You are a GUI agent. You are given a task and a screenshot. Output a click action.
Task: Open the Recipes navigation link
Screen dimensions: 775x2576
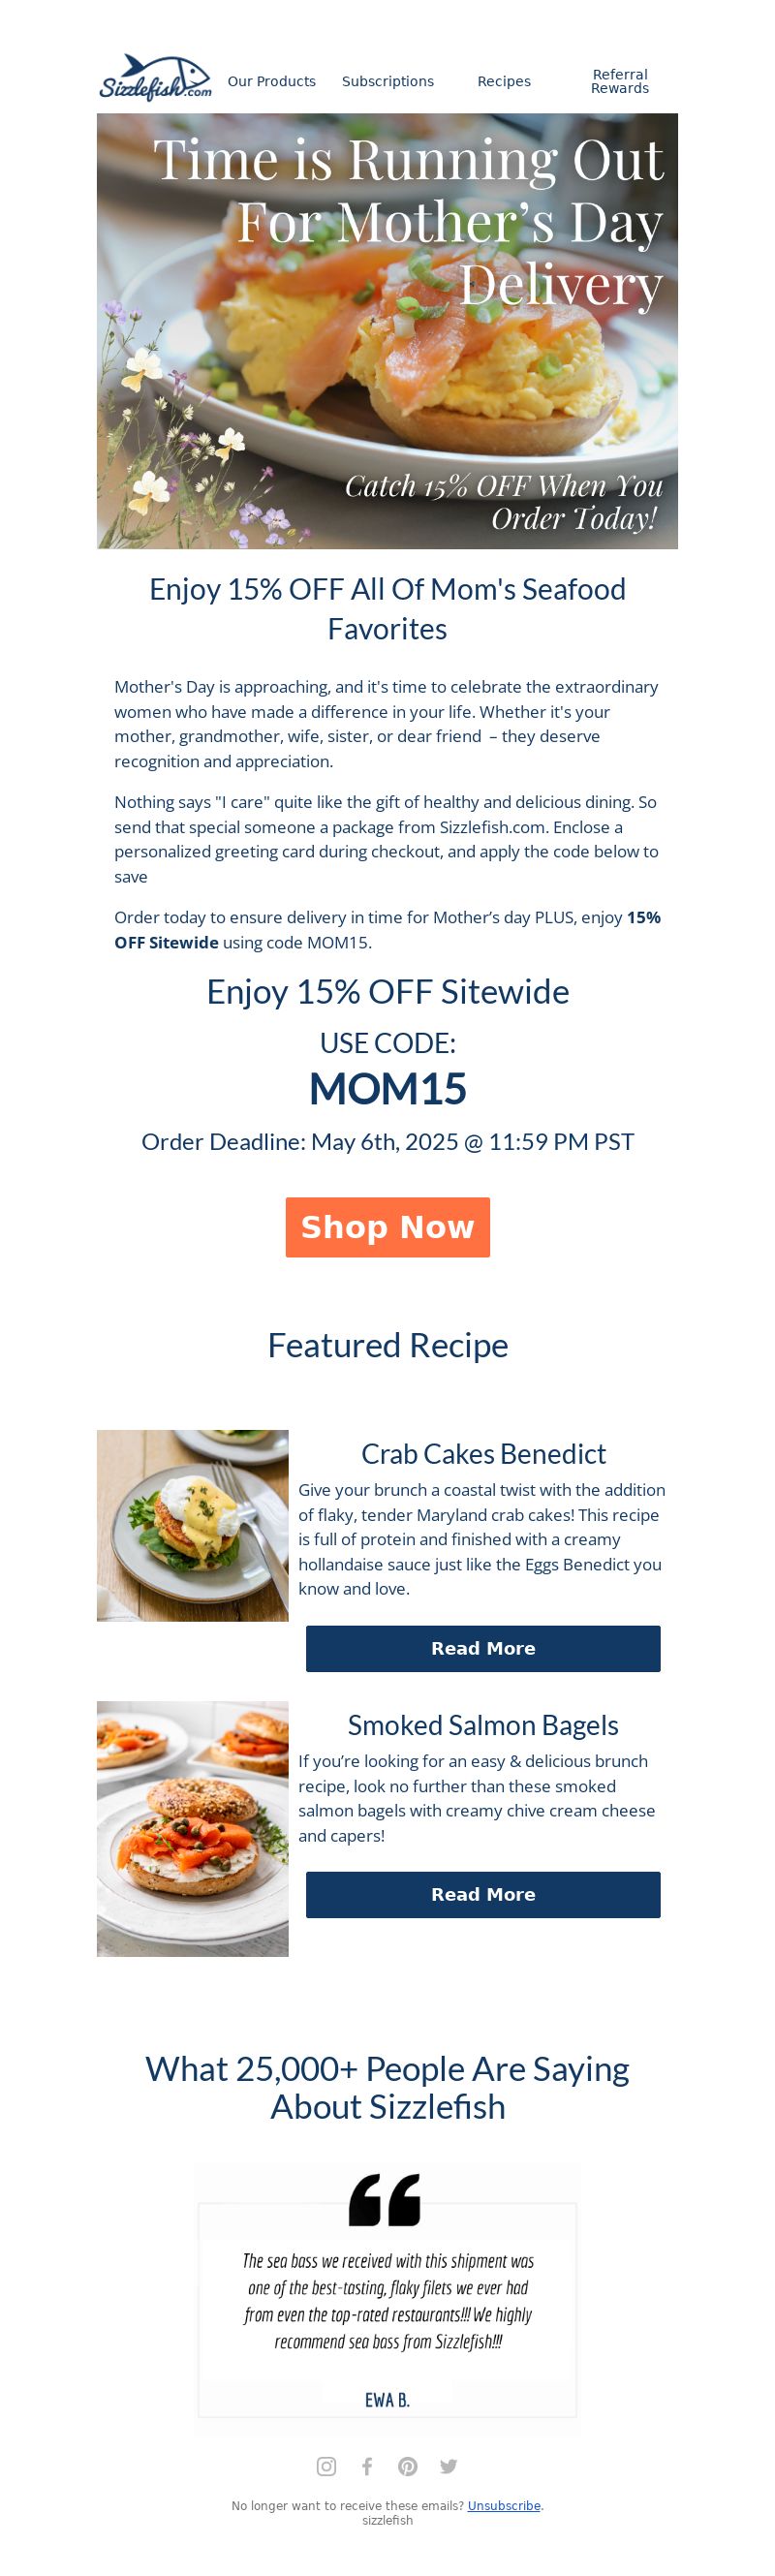pos(504,81)
